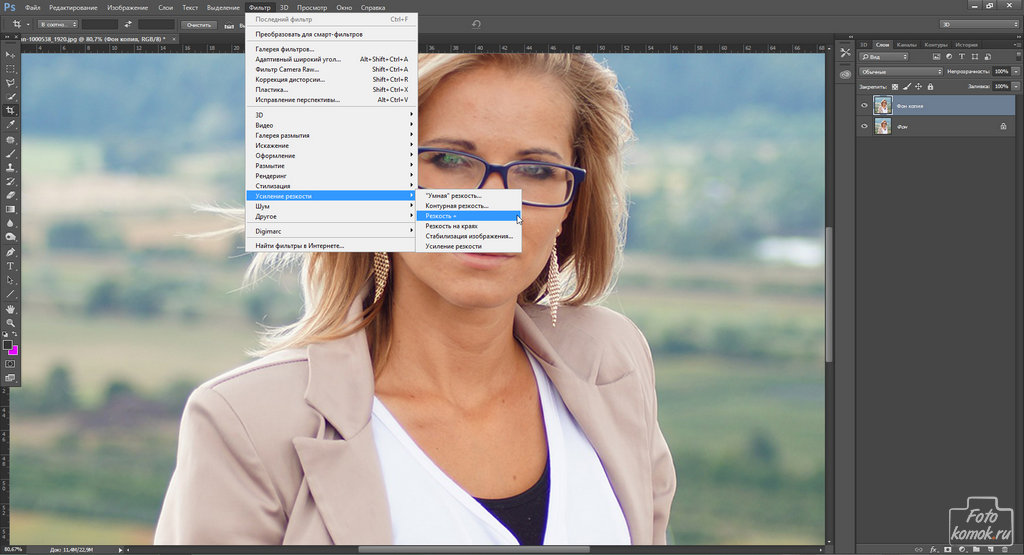Open the workspace 3D dropdown
Image resolution: width=1024 pixels, height=555 pixels.
[x=978, y=24]
